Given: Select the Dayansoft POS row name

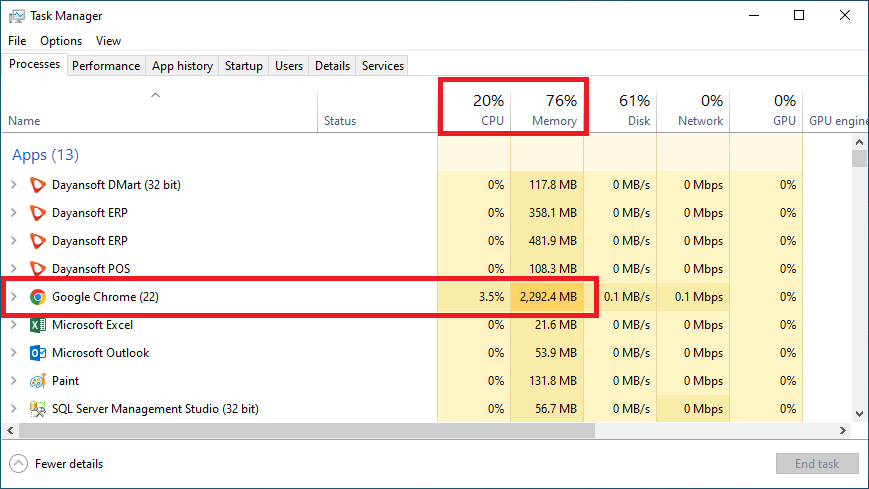Looking at the screenshot, I should [91, 269].
